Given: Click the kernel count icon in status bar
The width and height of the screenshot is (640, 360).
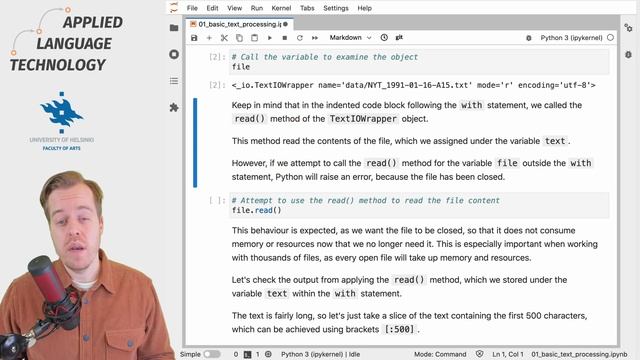Looking at the screenshot, I should click(x=268, y=354).
